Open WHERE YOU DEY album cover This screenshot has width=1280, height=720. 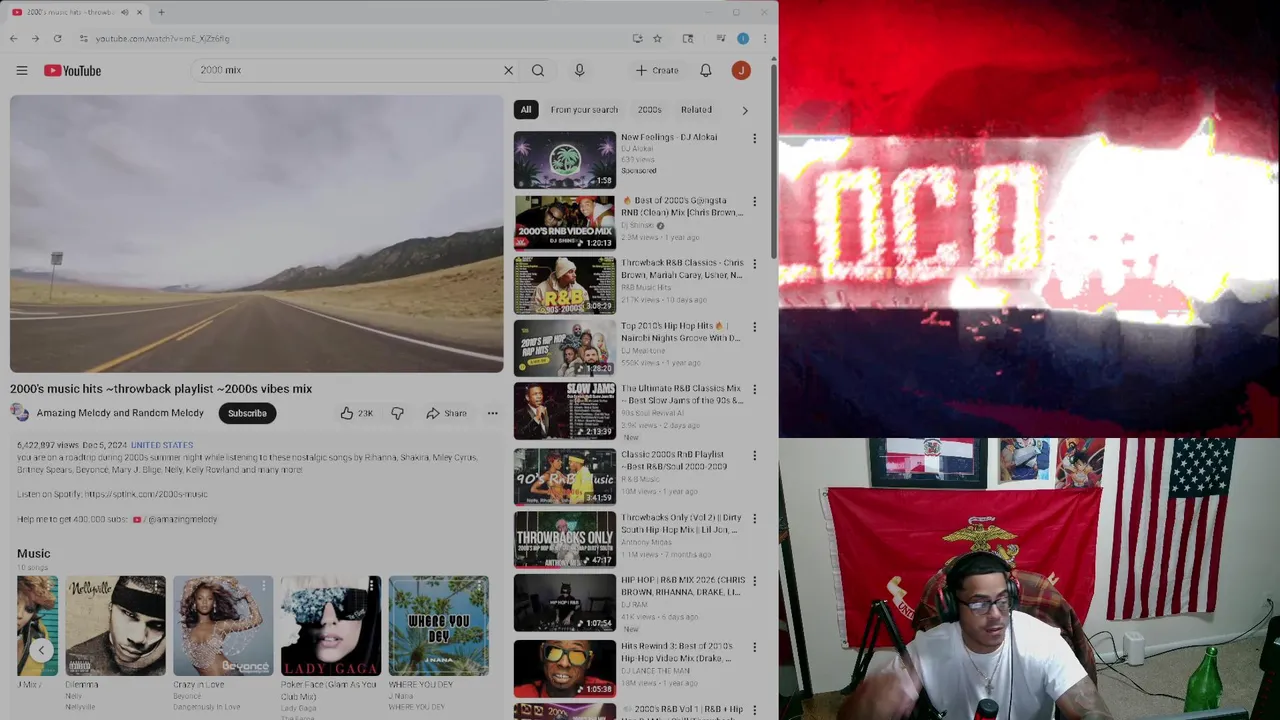pyautogui.click(x=439, y=626)
